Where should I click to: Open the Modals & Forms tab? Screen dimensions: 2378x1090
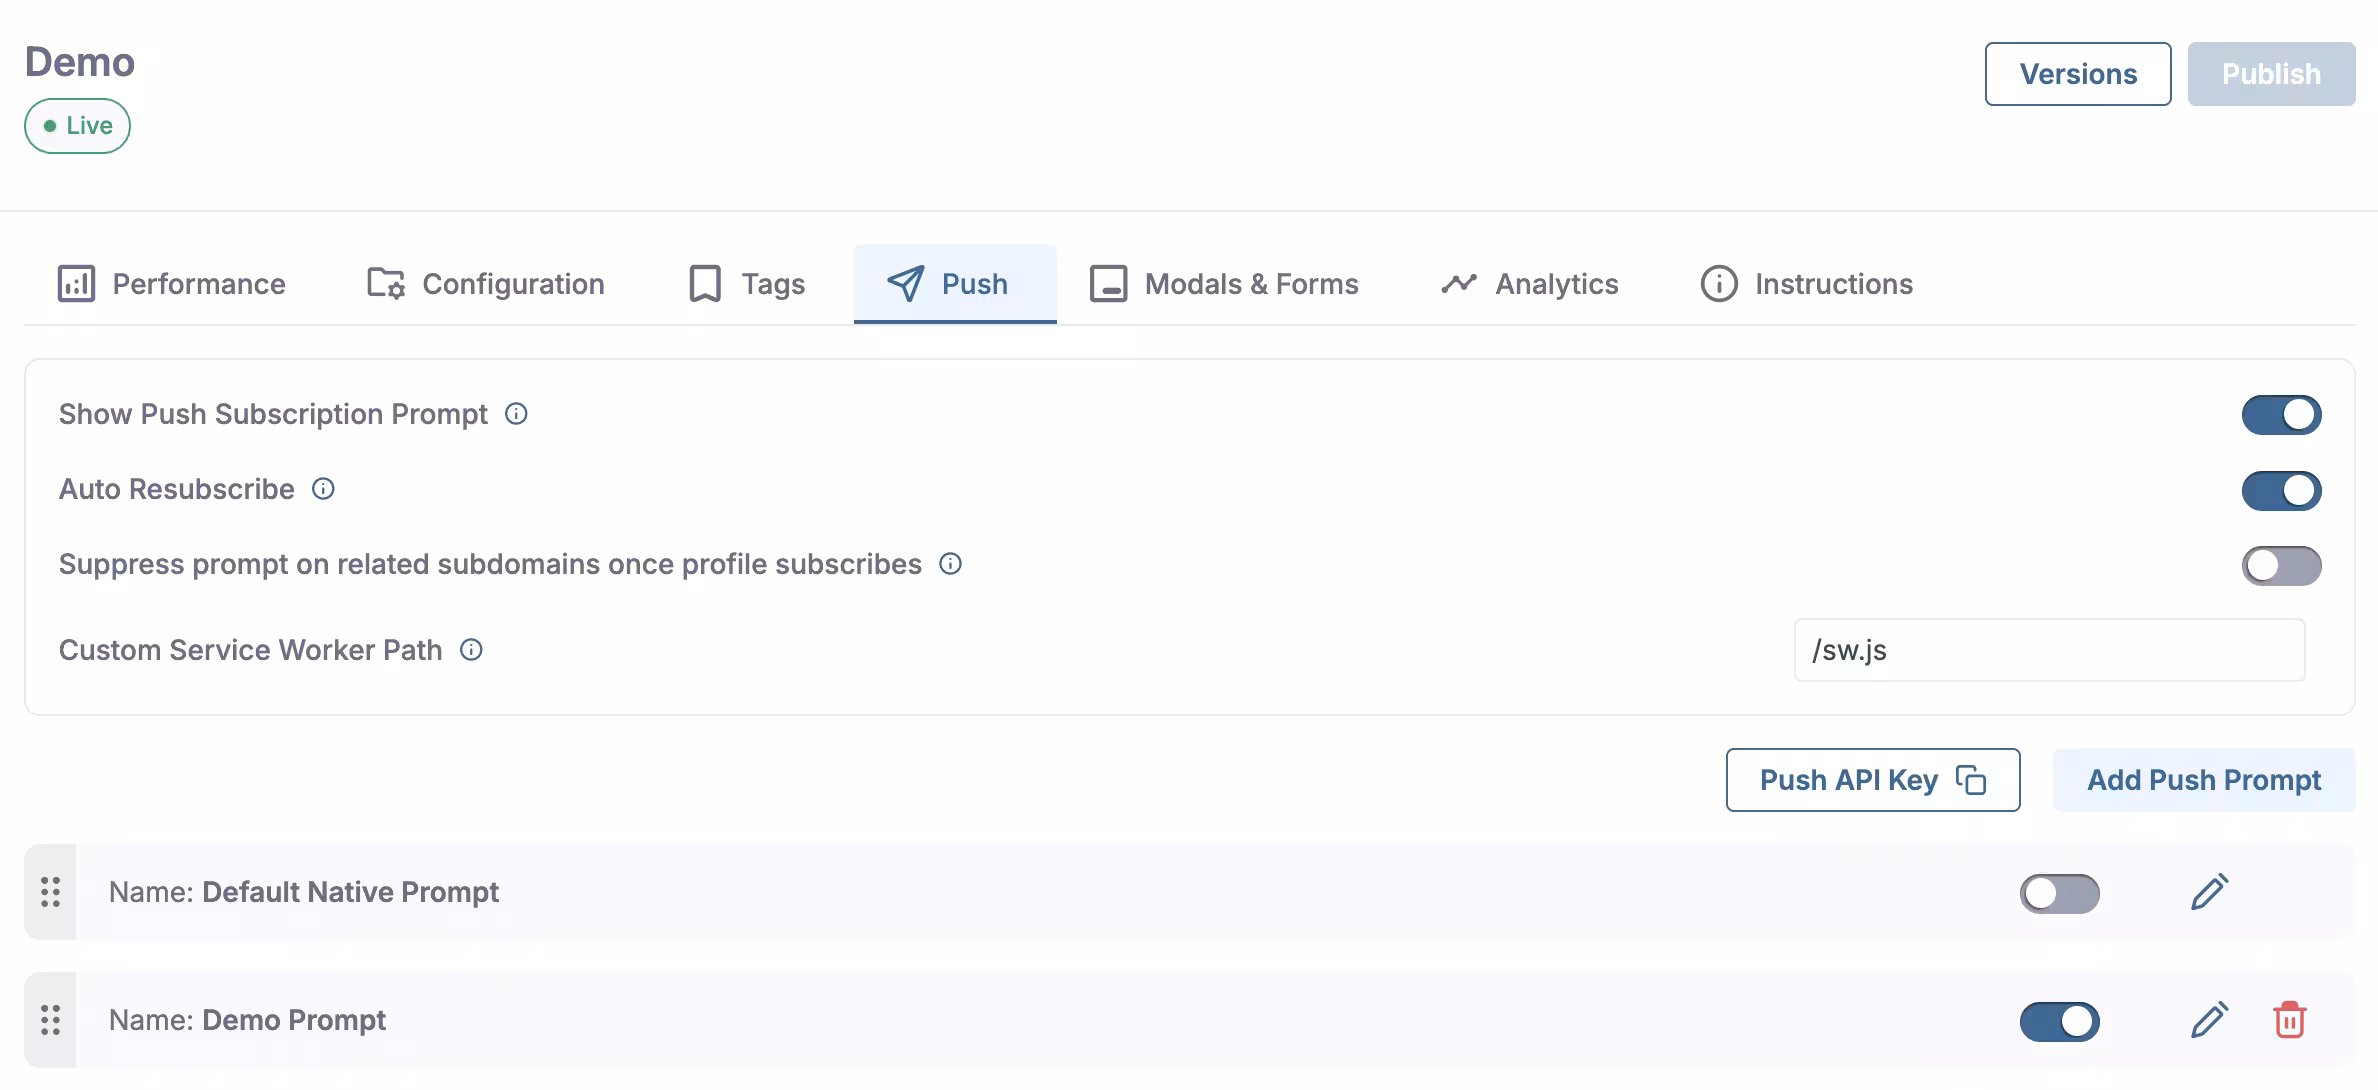1224,284
